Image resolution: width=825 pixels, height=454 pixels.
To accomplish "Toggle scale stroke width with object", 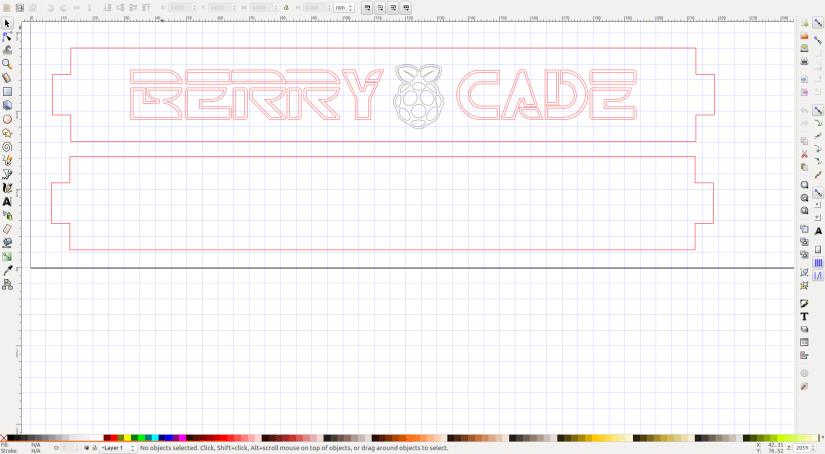I will point(367,8).
